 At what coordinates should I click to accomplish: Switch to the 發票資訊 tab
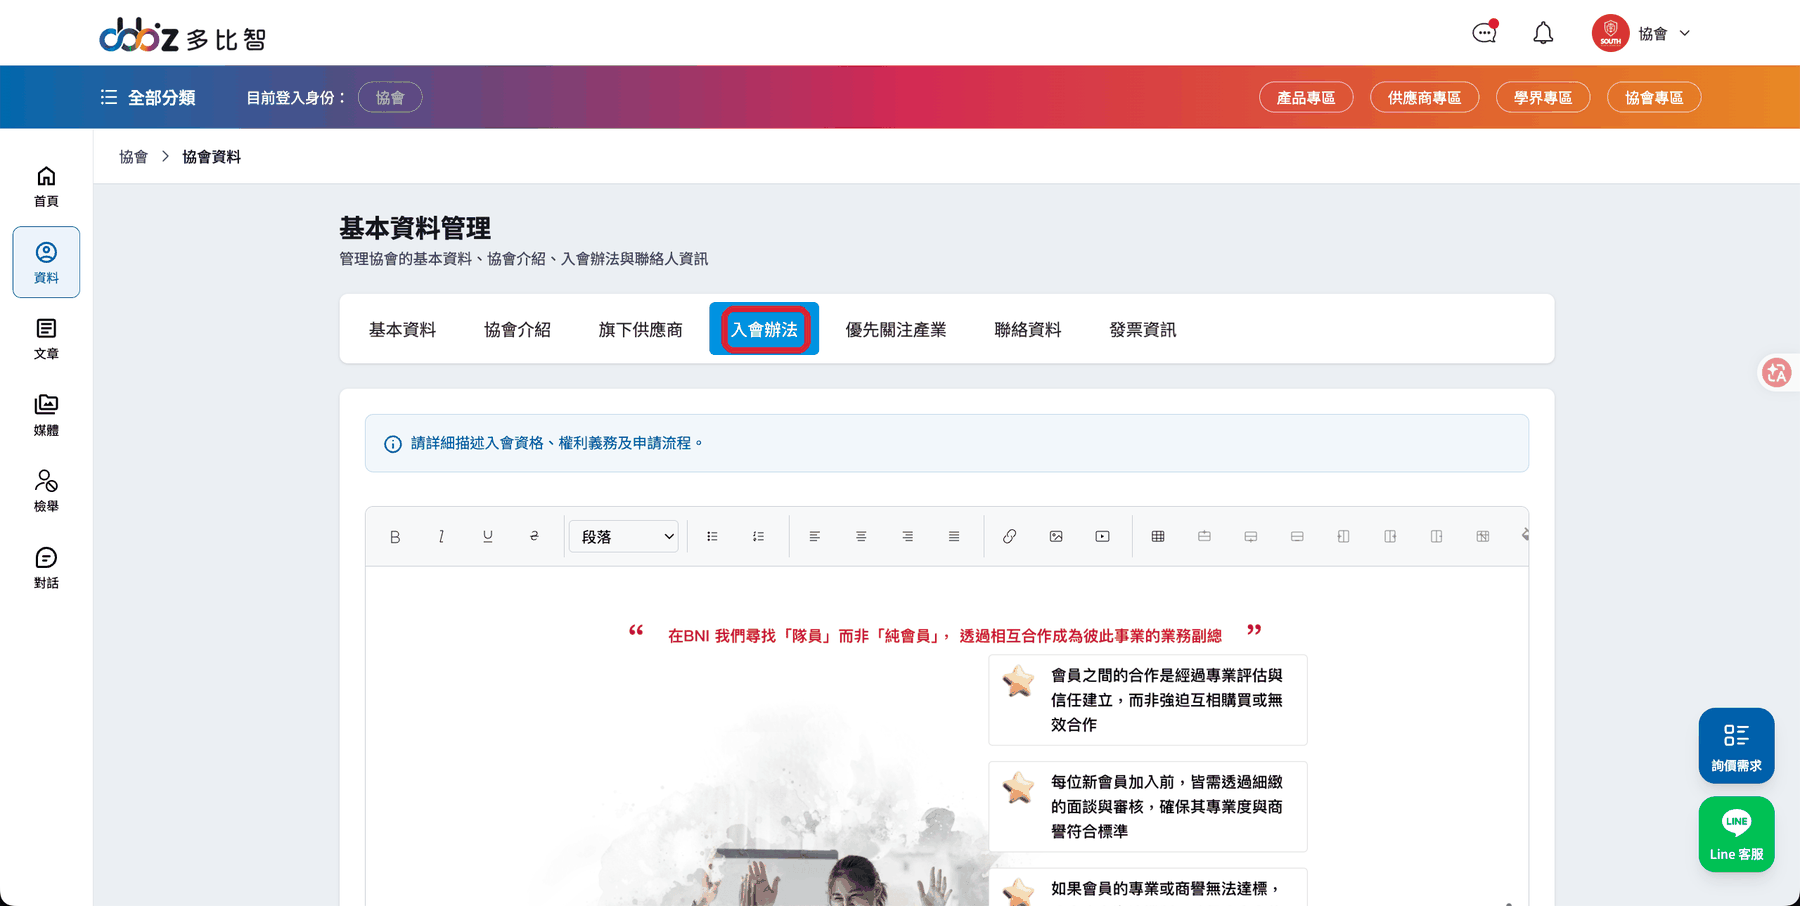1143,329
